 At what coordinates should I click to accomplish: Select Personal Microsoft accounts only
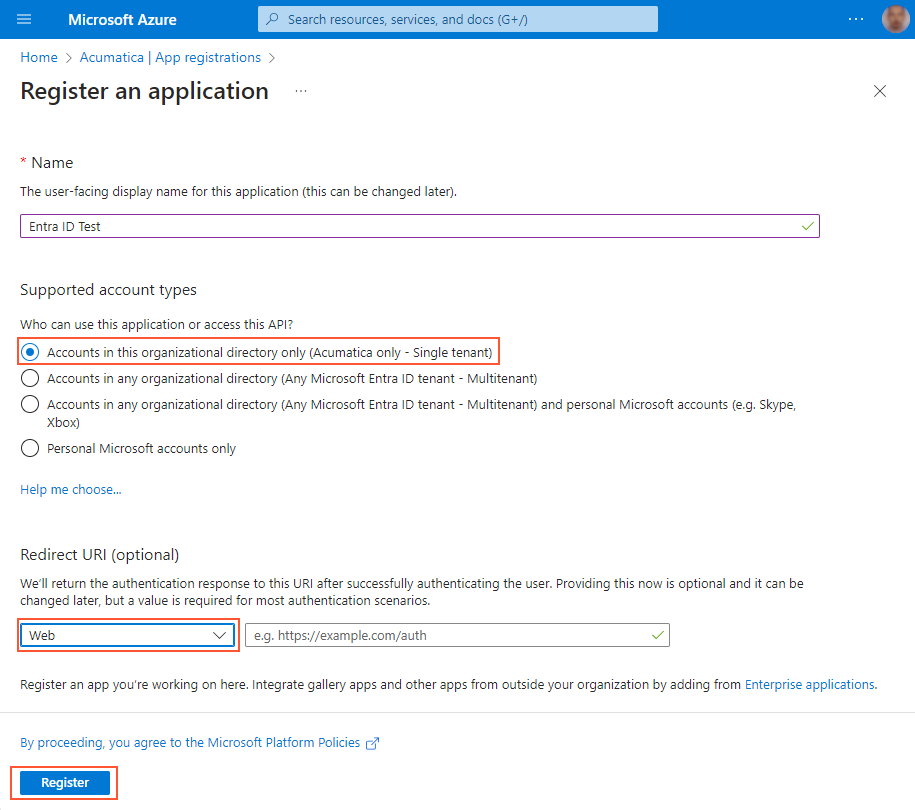30,448
